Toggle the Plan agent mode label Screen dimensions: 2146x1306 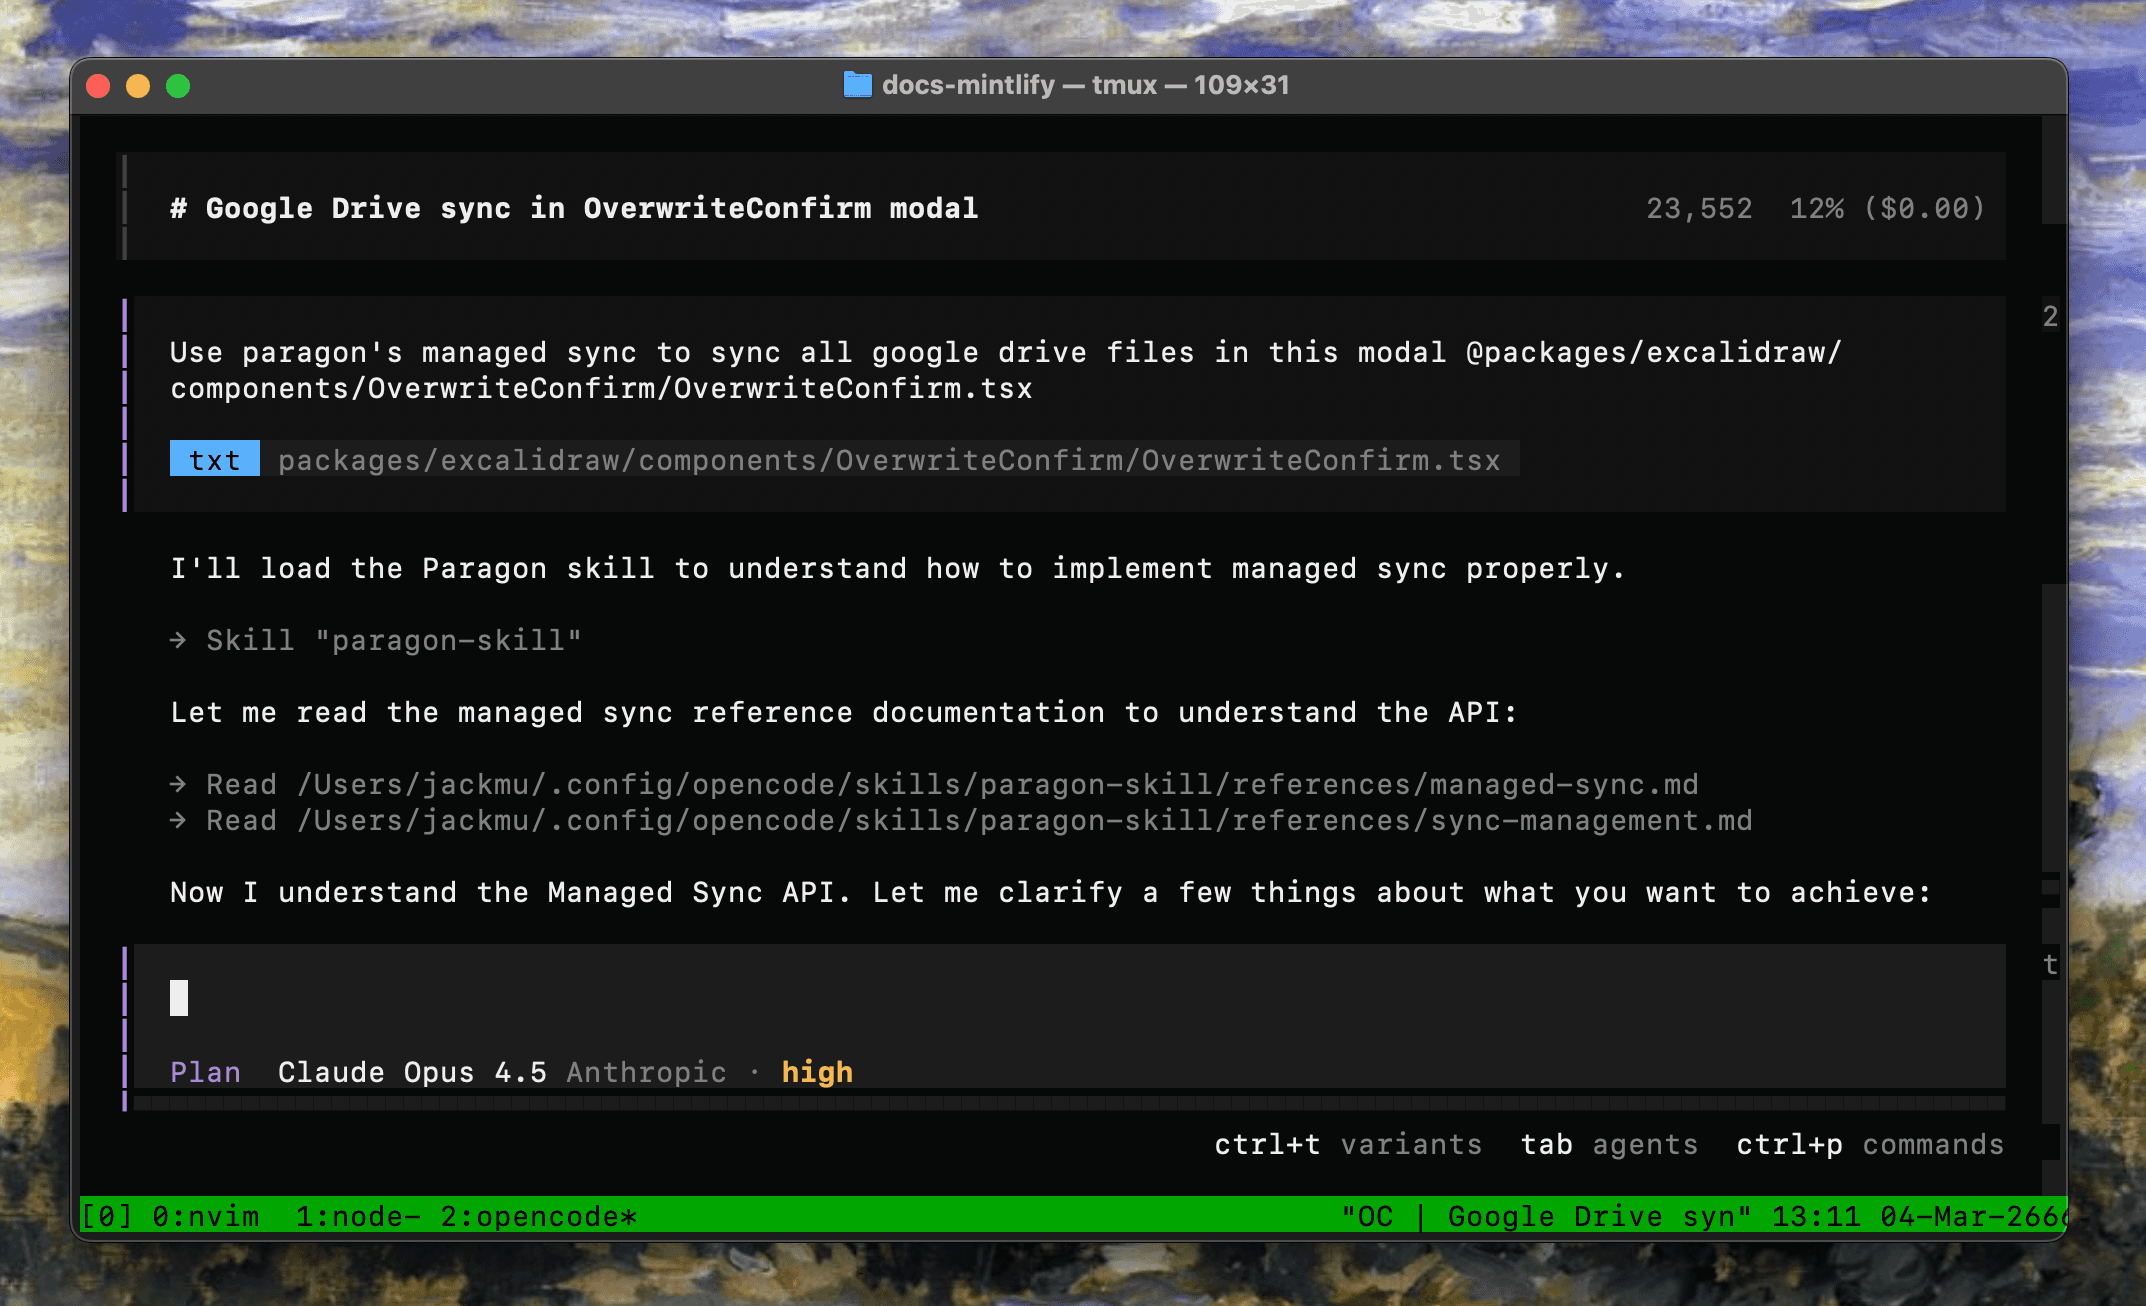[x=205, y=1072]
